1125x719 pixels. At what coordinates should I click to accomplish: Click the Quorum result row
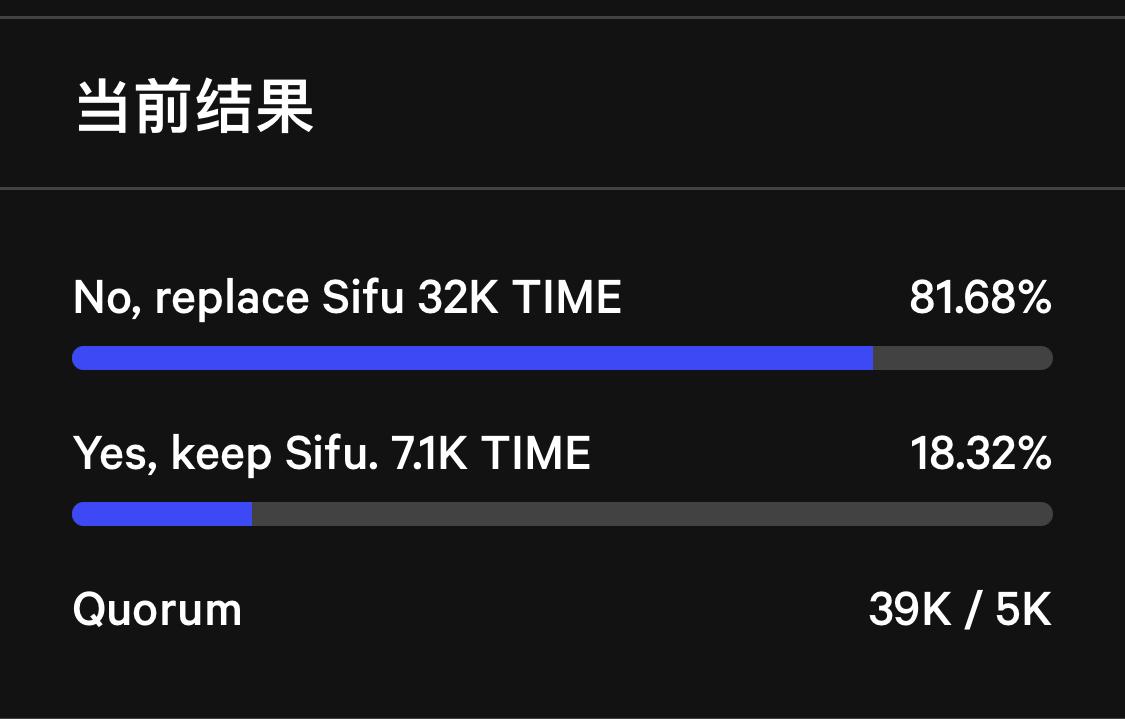pyautogui.click(x=562, y=609)
